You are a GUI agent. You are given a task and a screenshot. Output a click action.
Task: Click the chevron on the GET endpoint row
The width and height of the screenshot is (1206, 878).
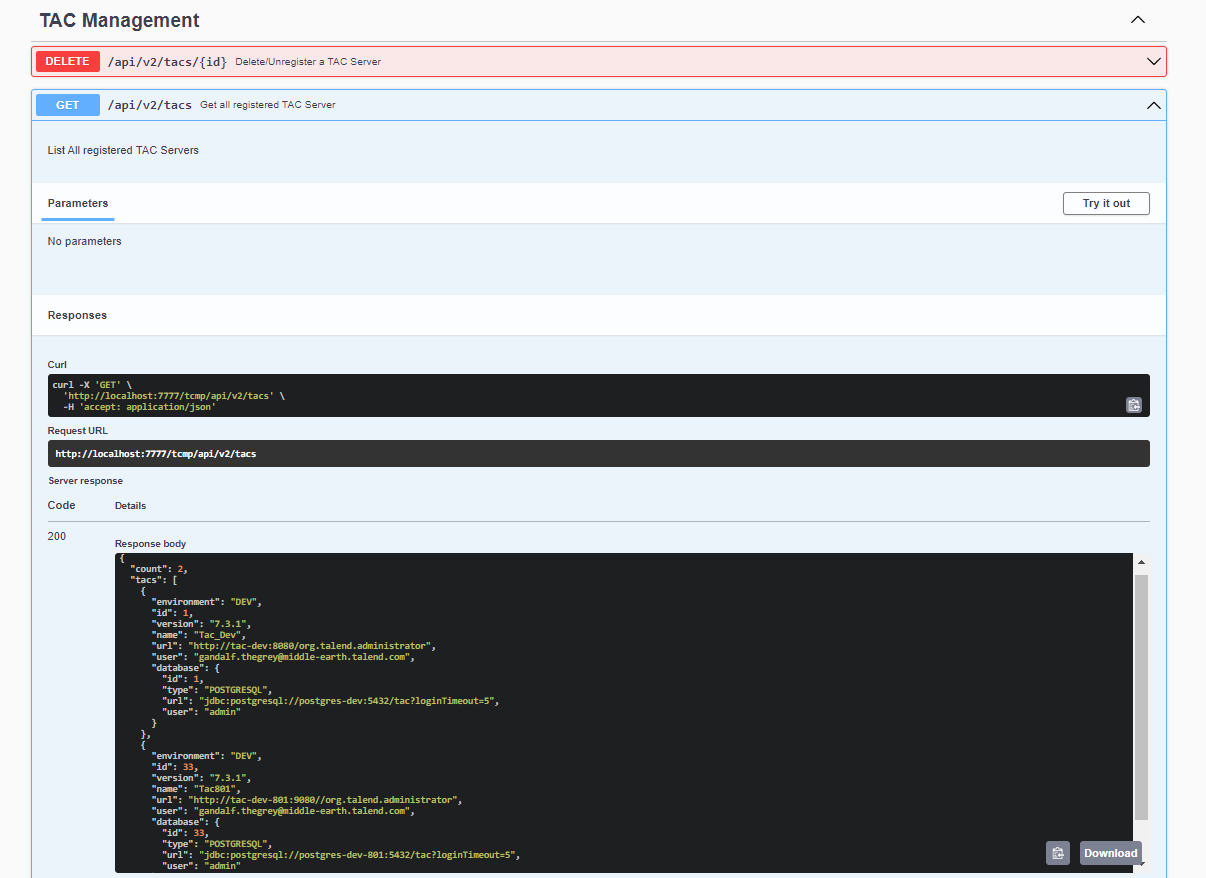click(1153, 105)
